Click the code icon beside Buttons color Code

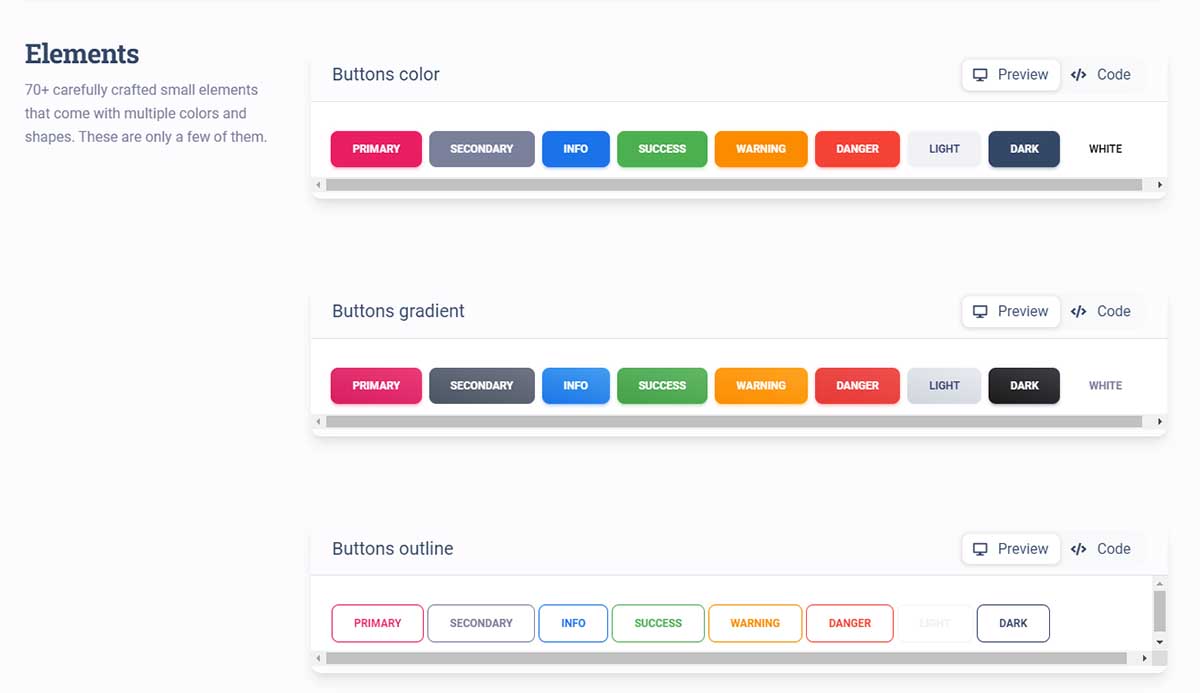pyautogui.click(x=1078, y=74)
